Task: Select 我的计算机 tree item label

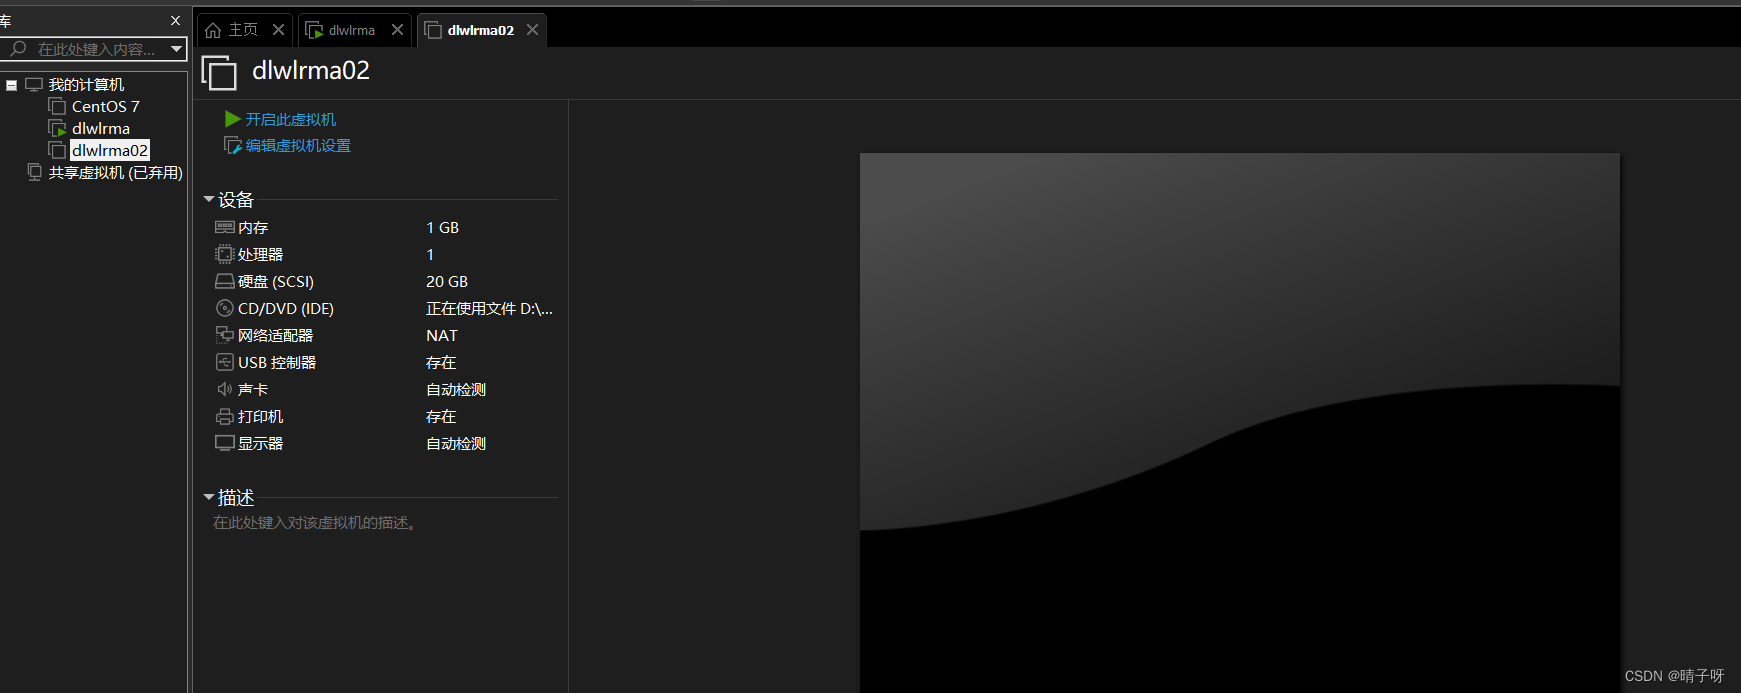Action: click(87, 84)
